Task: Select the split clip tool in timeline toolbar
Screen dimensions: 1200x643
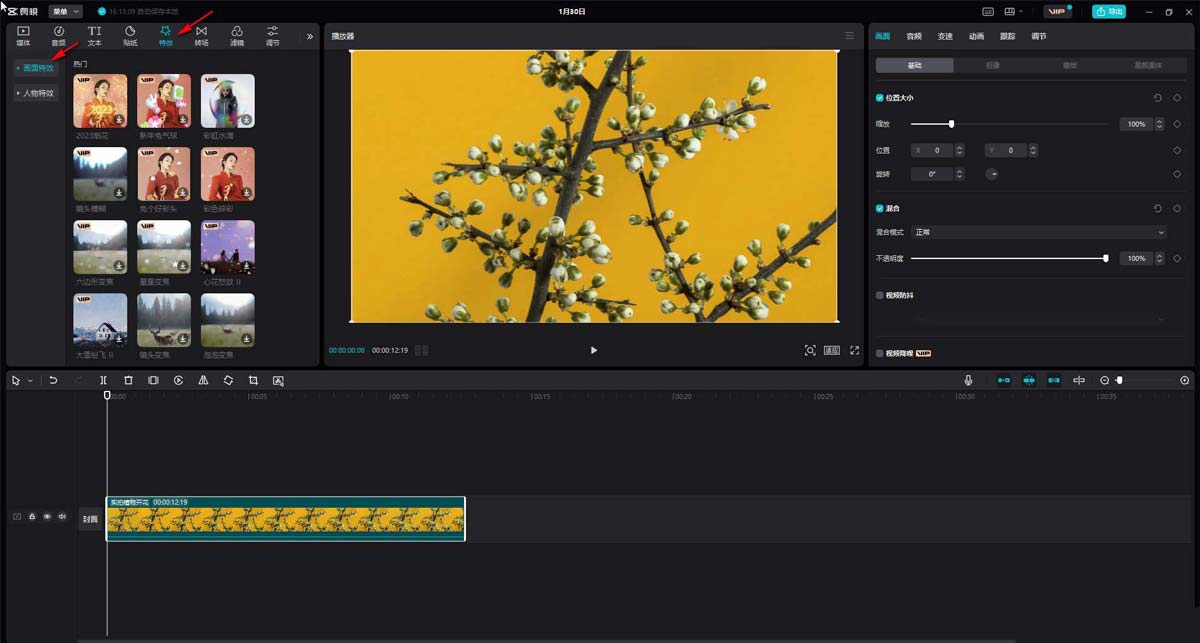Action: [103, 381]
